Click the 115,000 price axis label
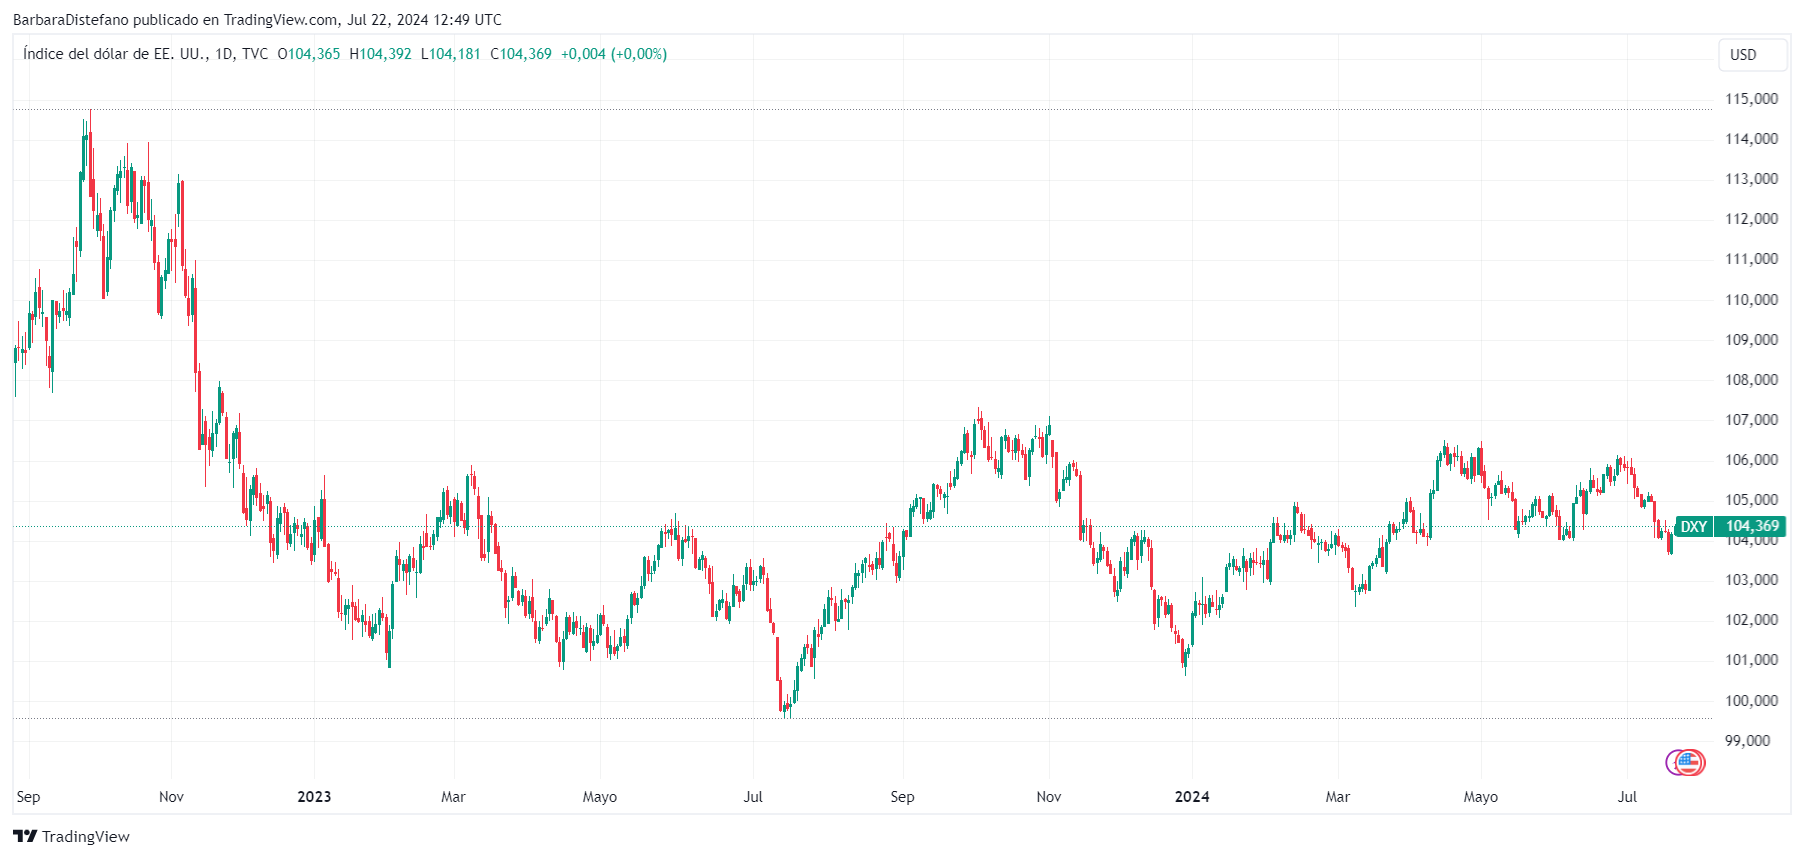Screen dimensions: 1804x858 pos(1751,99)
